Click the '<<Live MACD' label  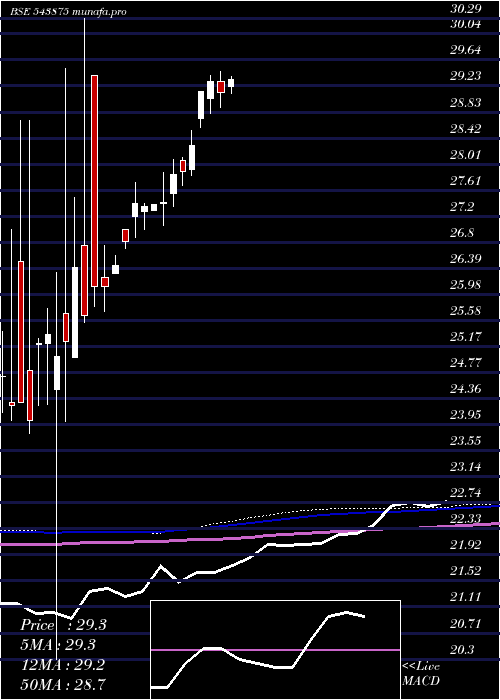[421, 674]
